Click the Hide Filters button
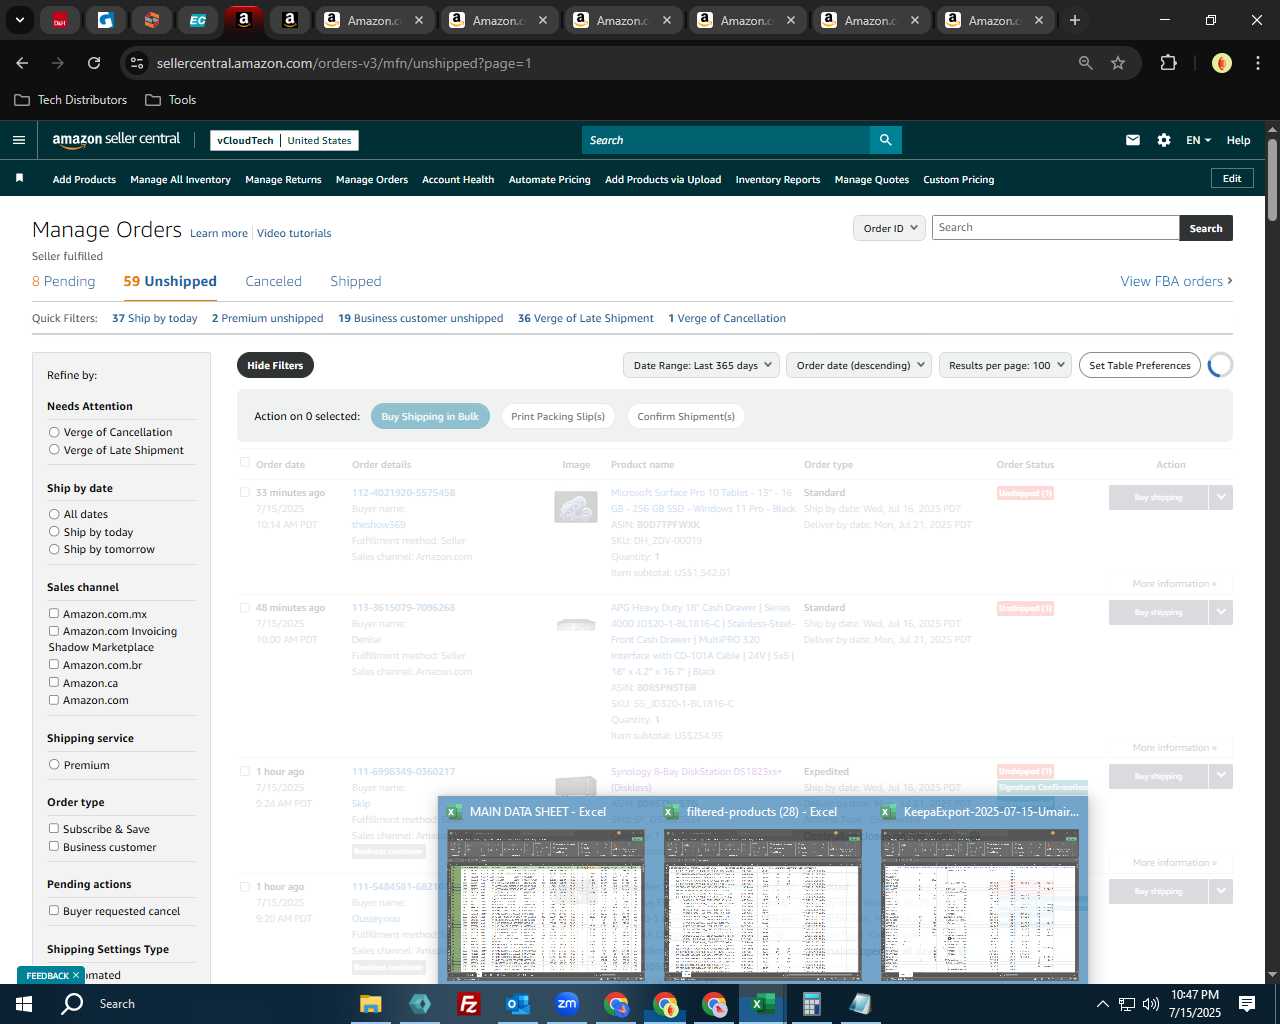This screenshot has height=1024, width=1280. coord(275,365)
